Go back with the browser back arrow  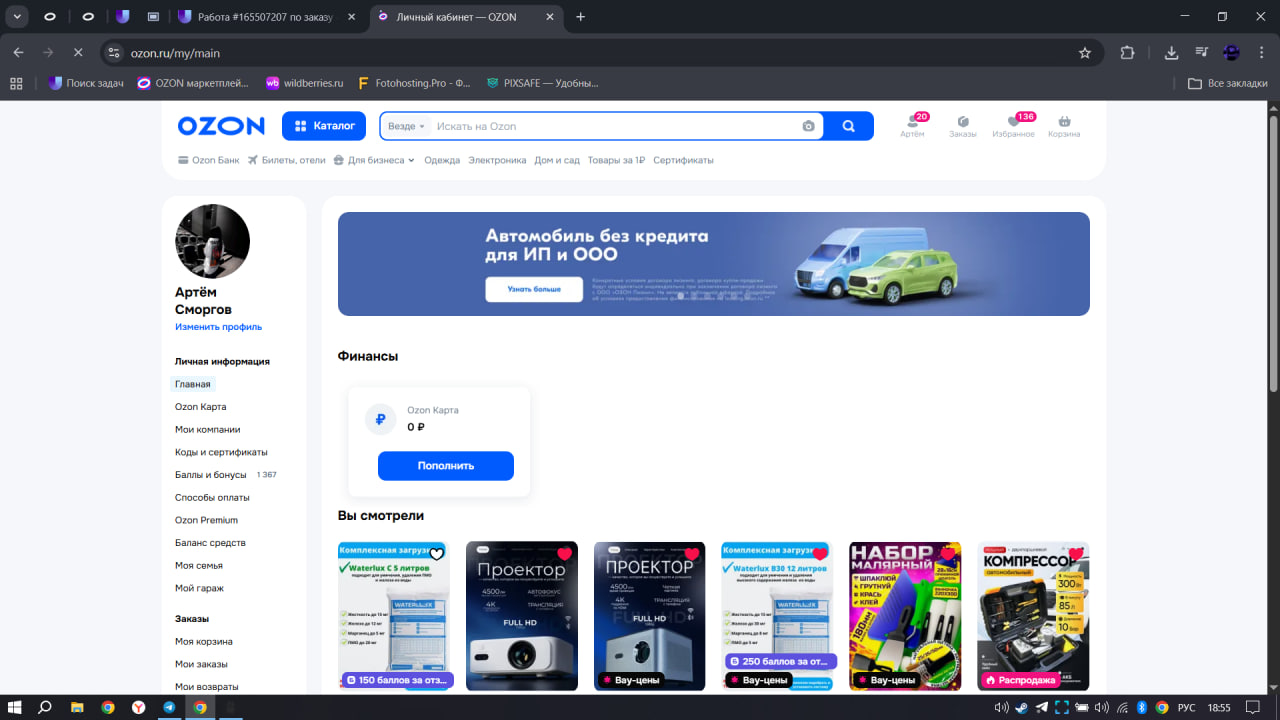tap(18, 53)
